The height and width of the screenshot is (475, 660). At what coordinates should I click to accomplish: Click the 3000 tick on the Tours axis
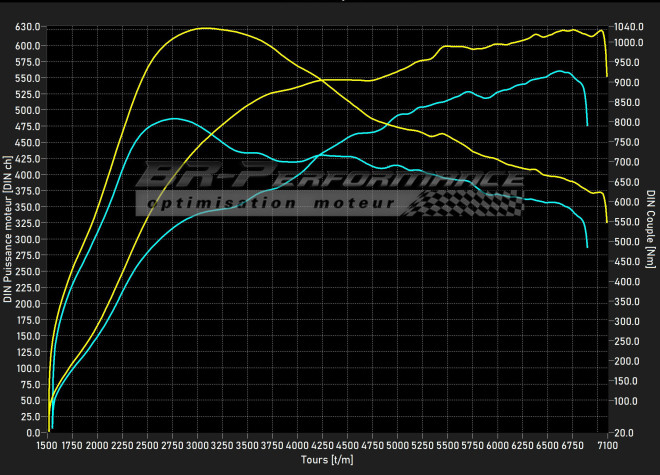(197, 445)
